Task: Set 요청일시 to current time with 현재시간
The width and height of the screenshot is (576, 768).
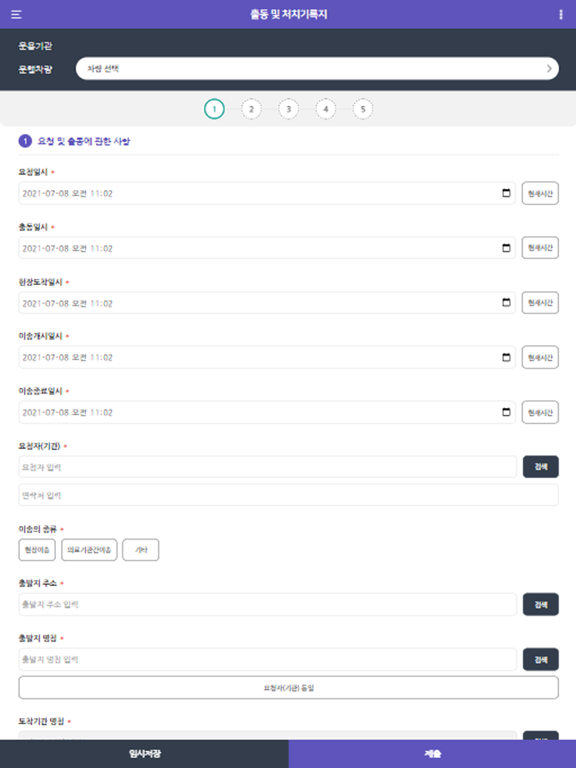Action: (540, 193)
